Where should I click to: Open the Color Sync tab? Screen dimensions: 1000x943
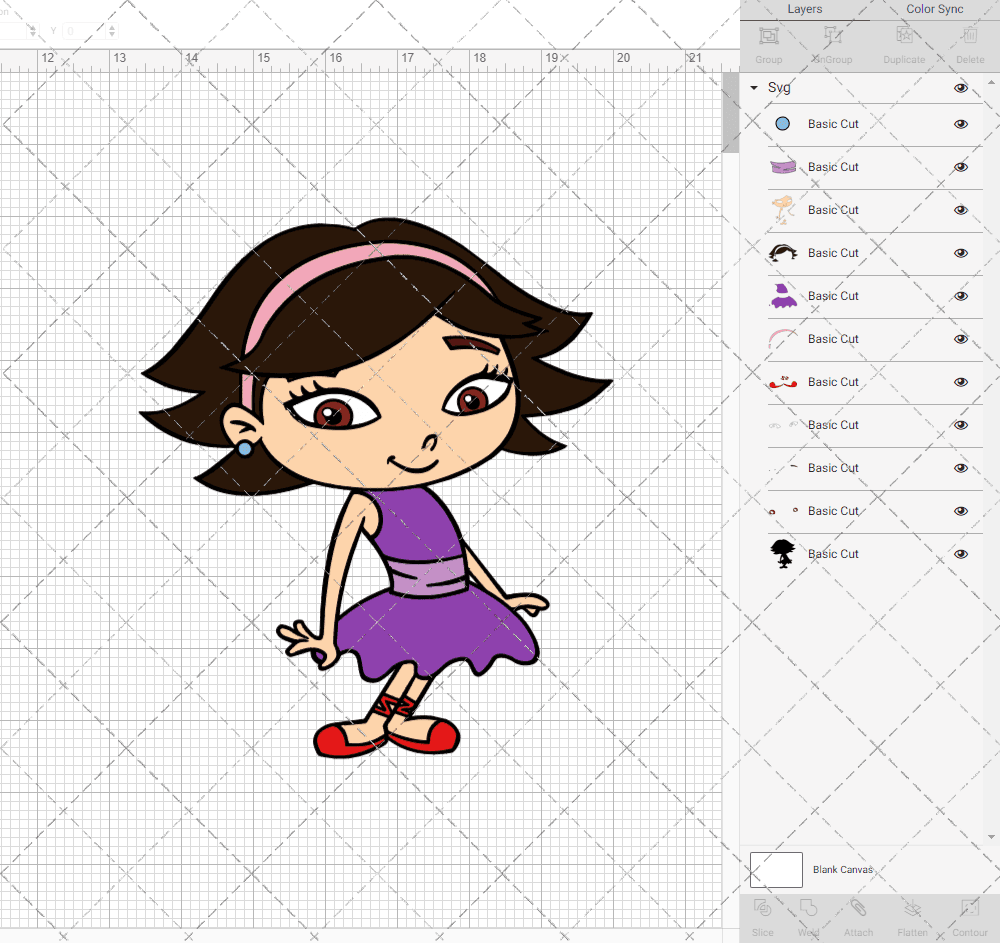934,9
